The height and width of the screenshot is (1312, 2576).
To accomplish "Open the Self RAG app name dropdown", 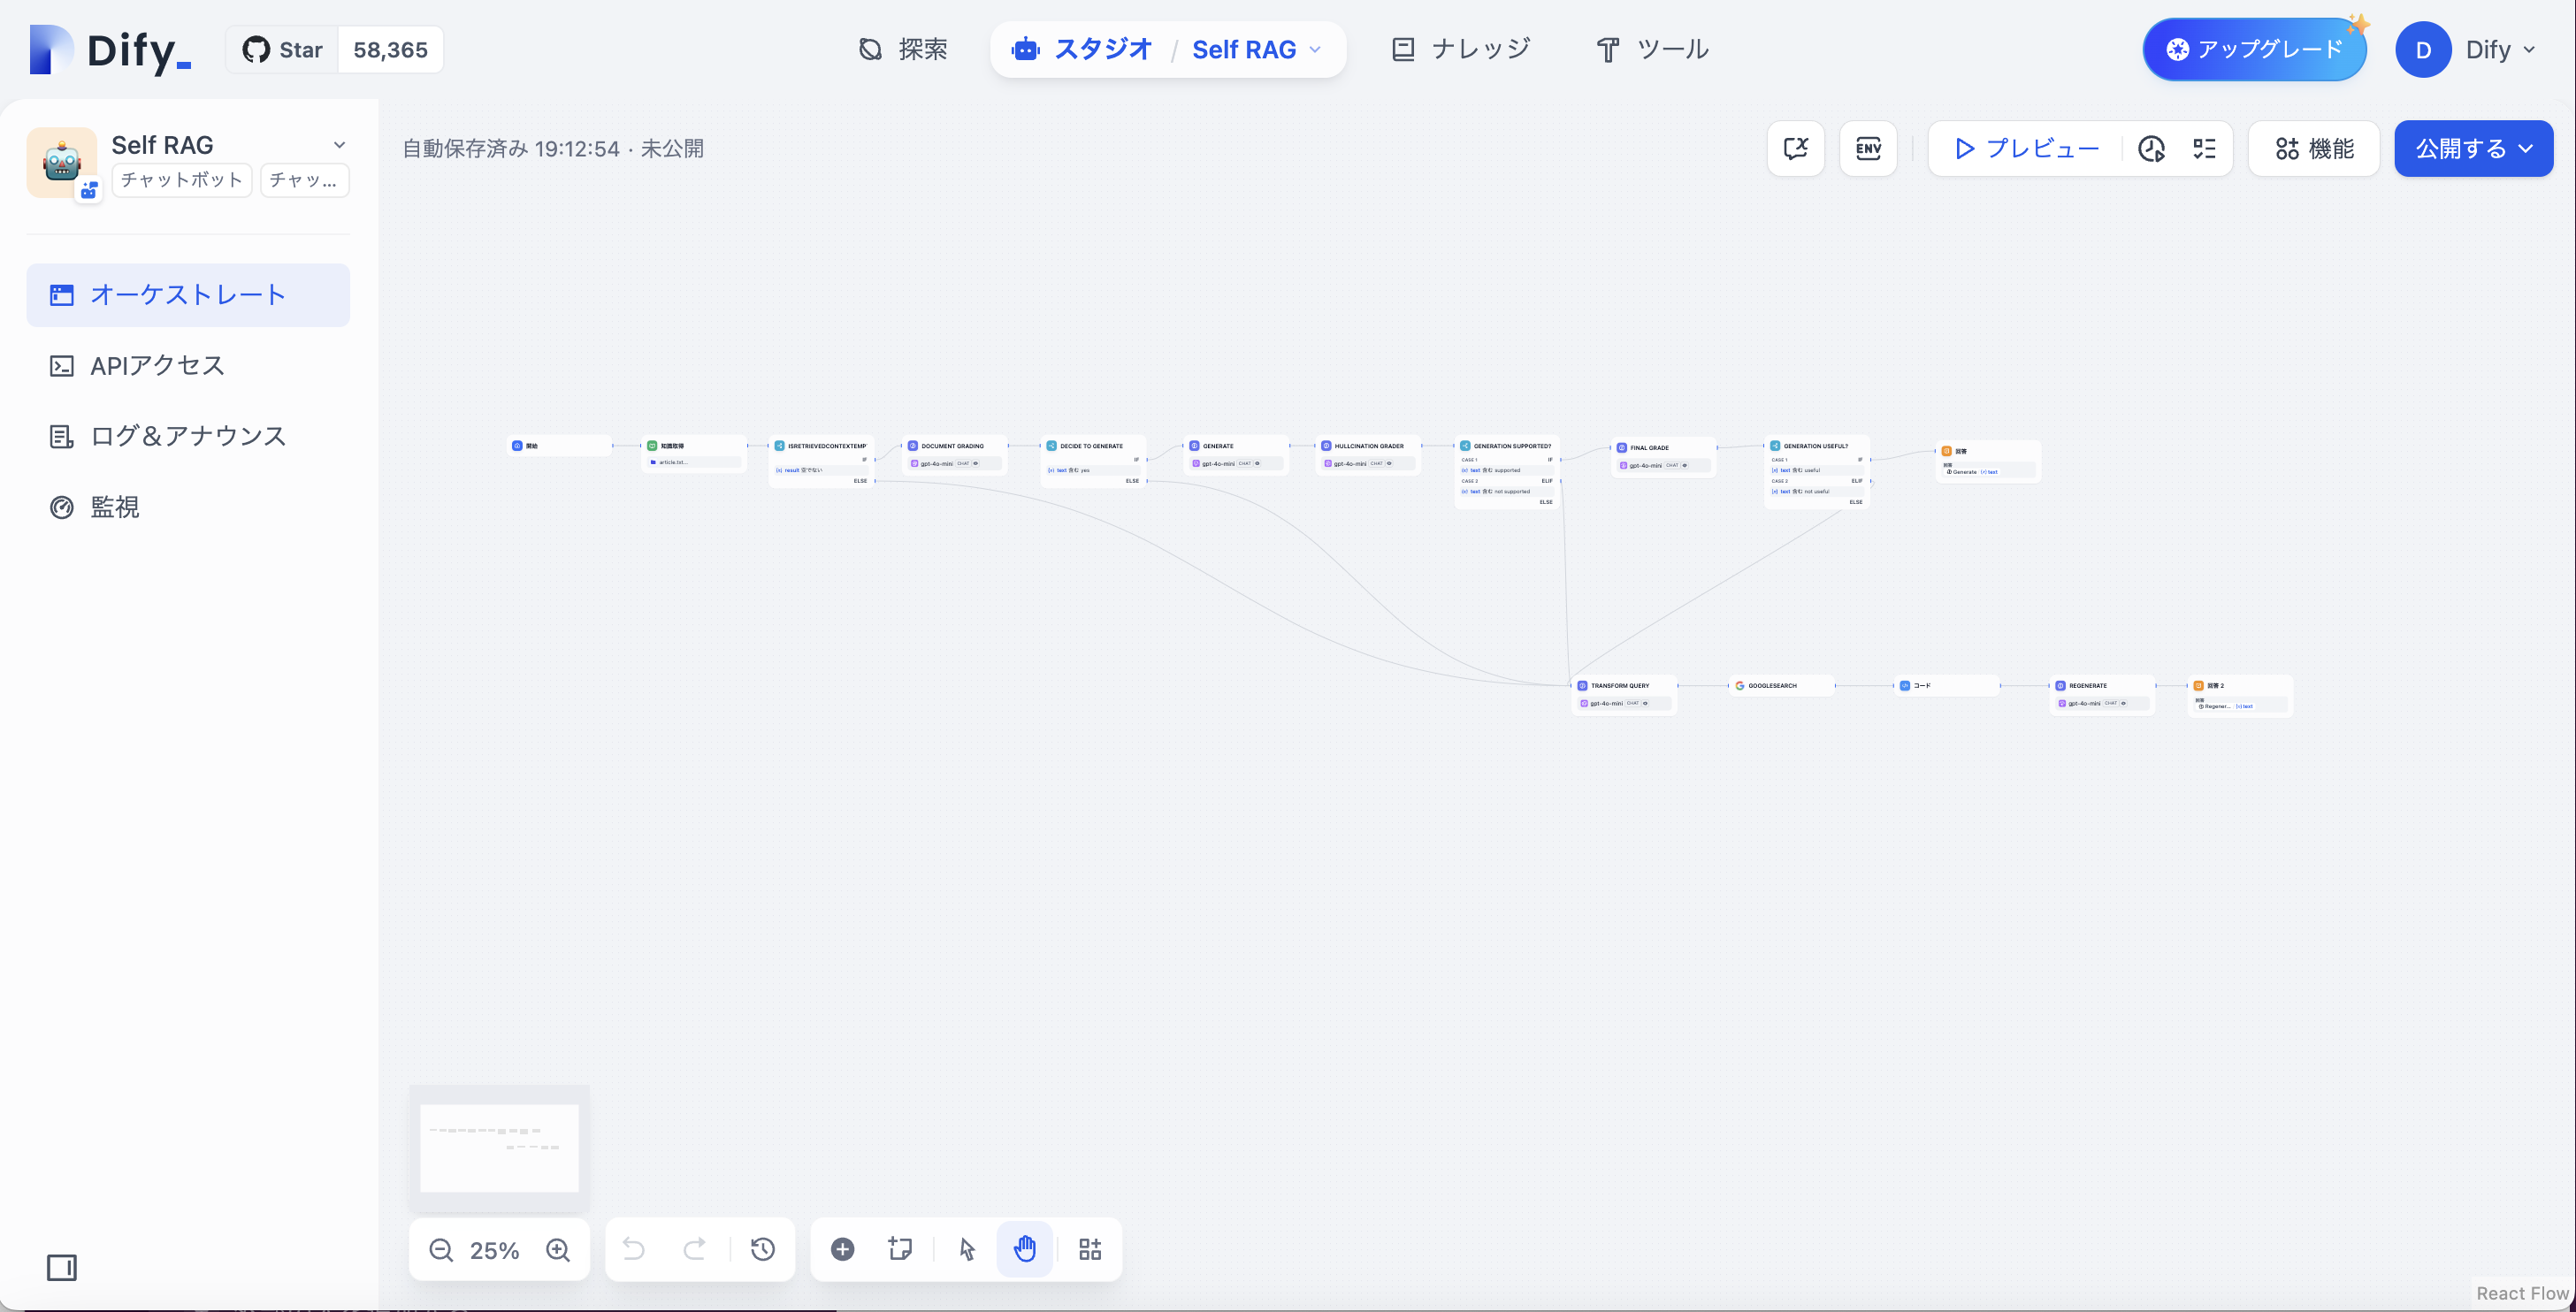I will tap(341, 145).
